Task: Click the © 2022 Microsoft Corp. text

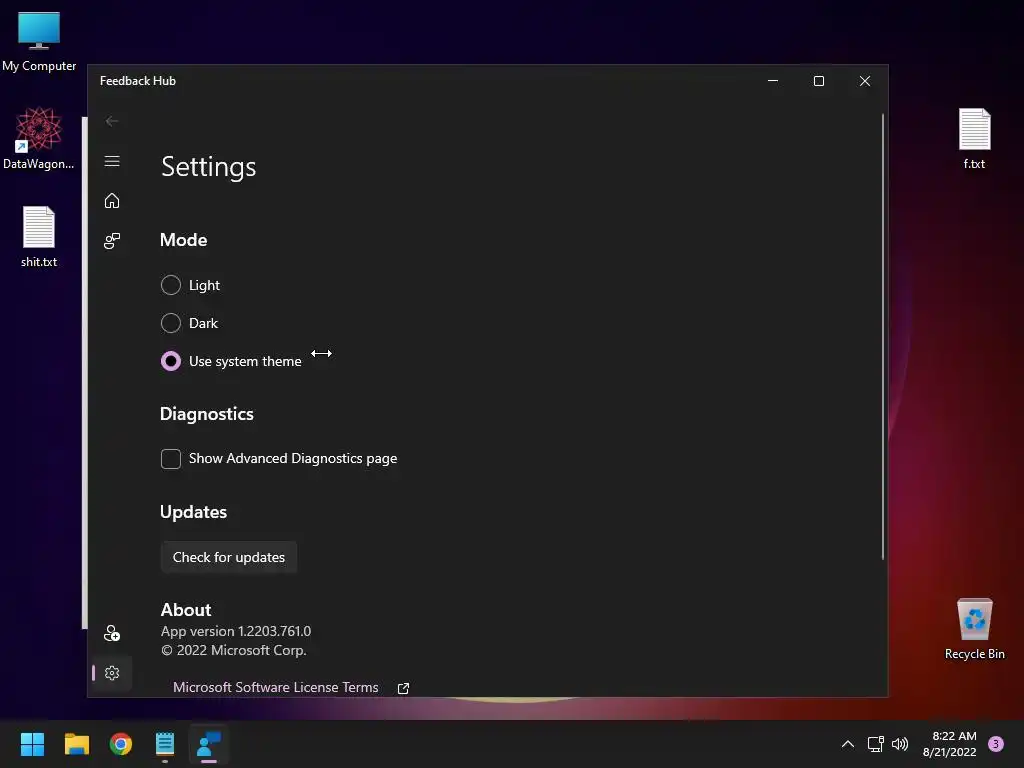Action: coord(234,650)
